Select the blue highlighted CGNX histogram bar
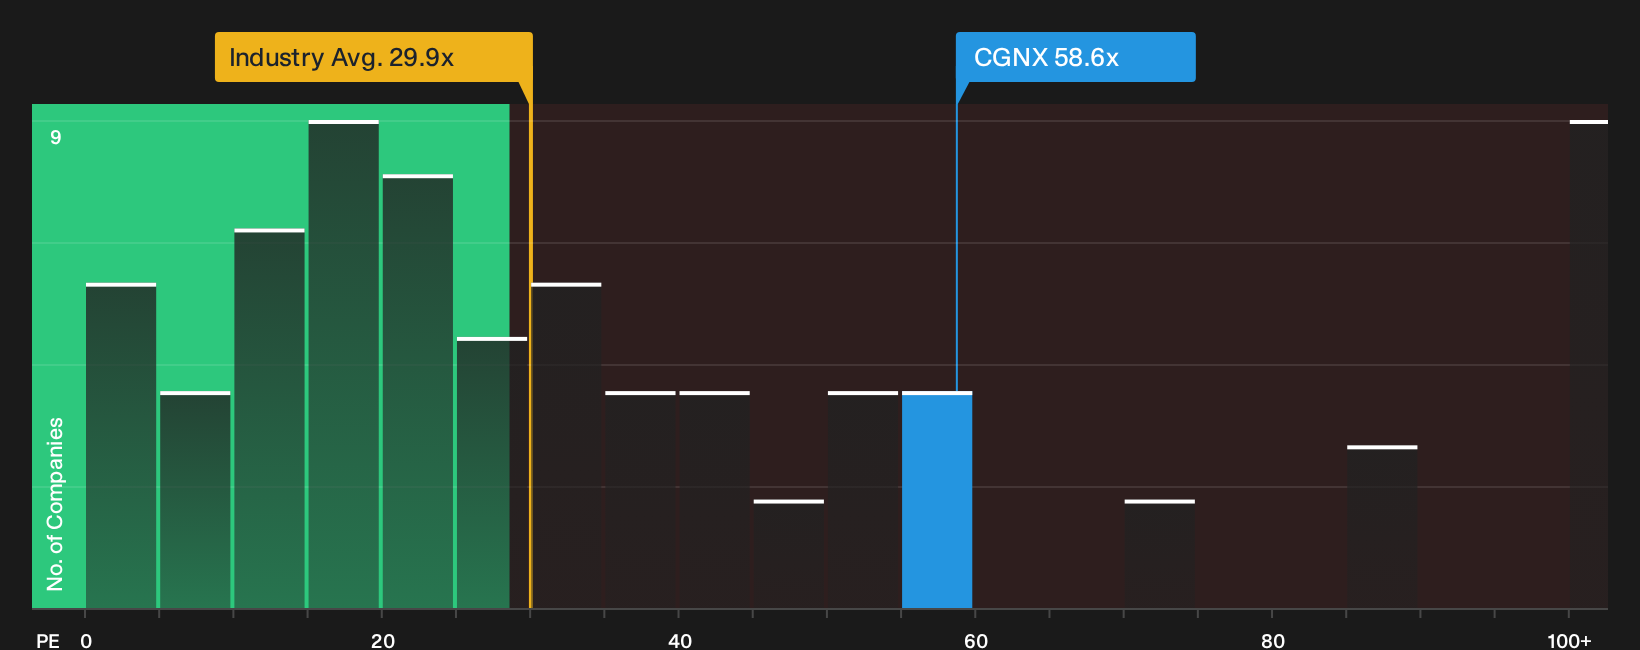 click(937, 500)
